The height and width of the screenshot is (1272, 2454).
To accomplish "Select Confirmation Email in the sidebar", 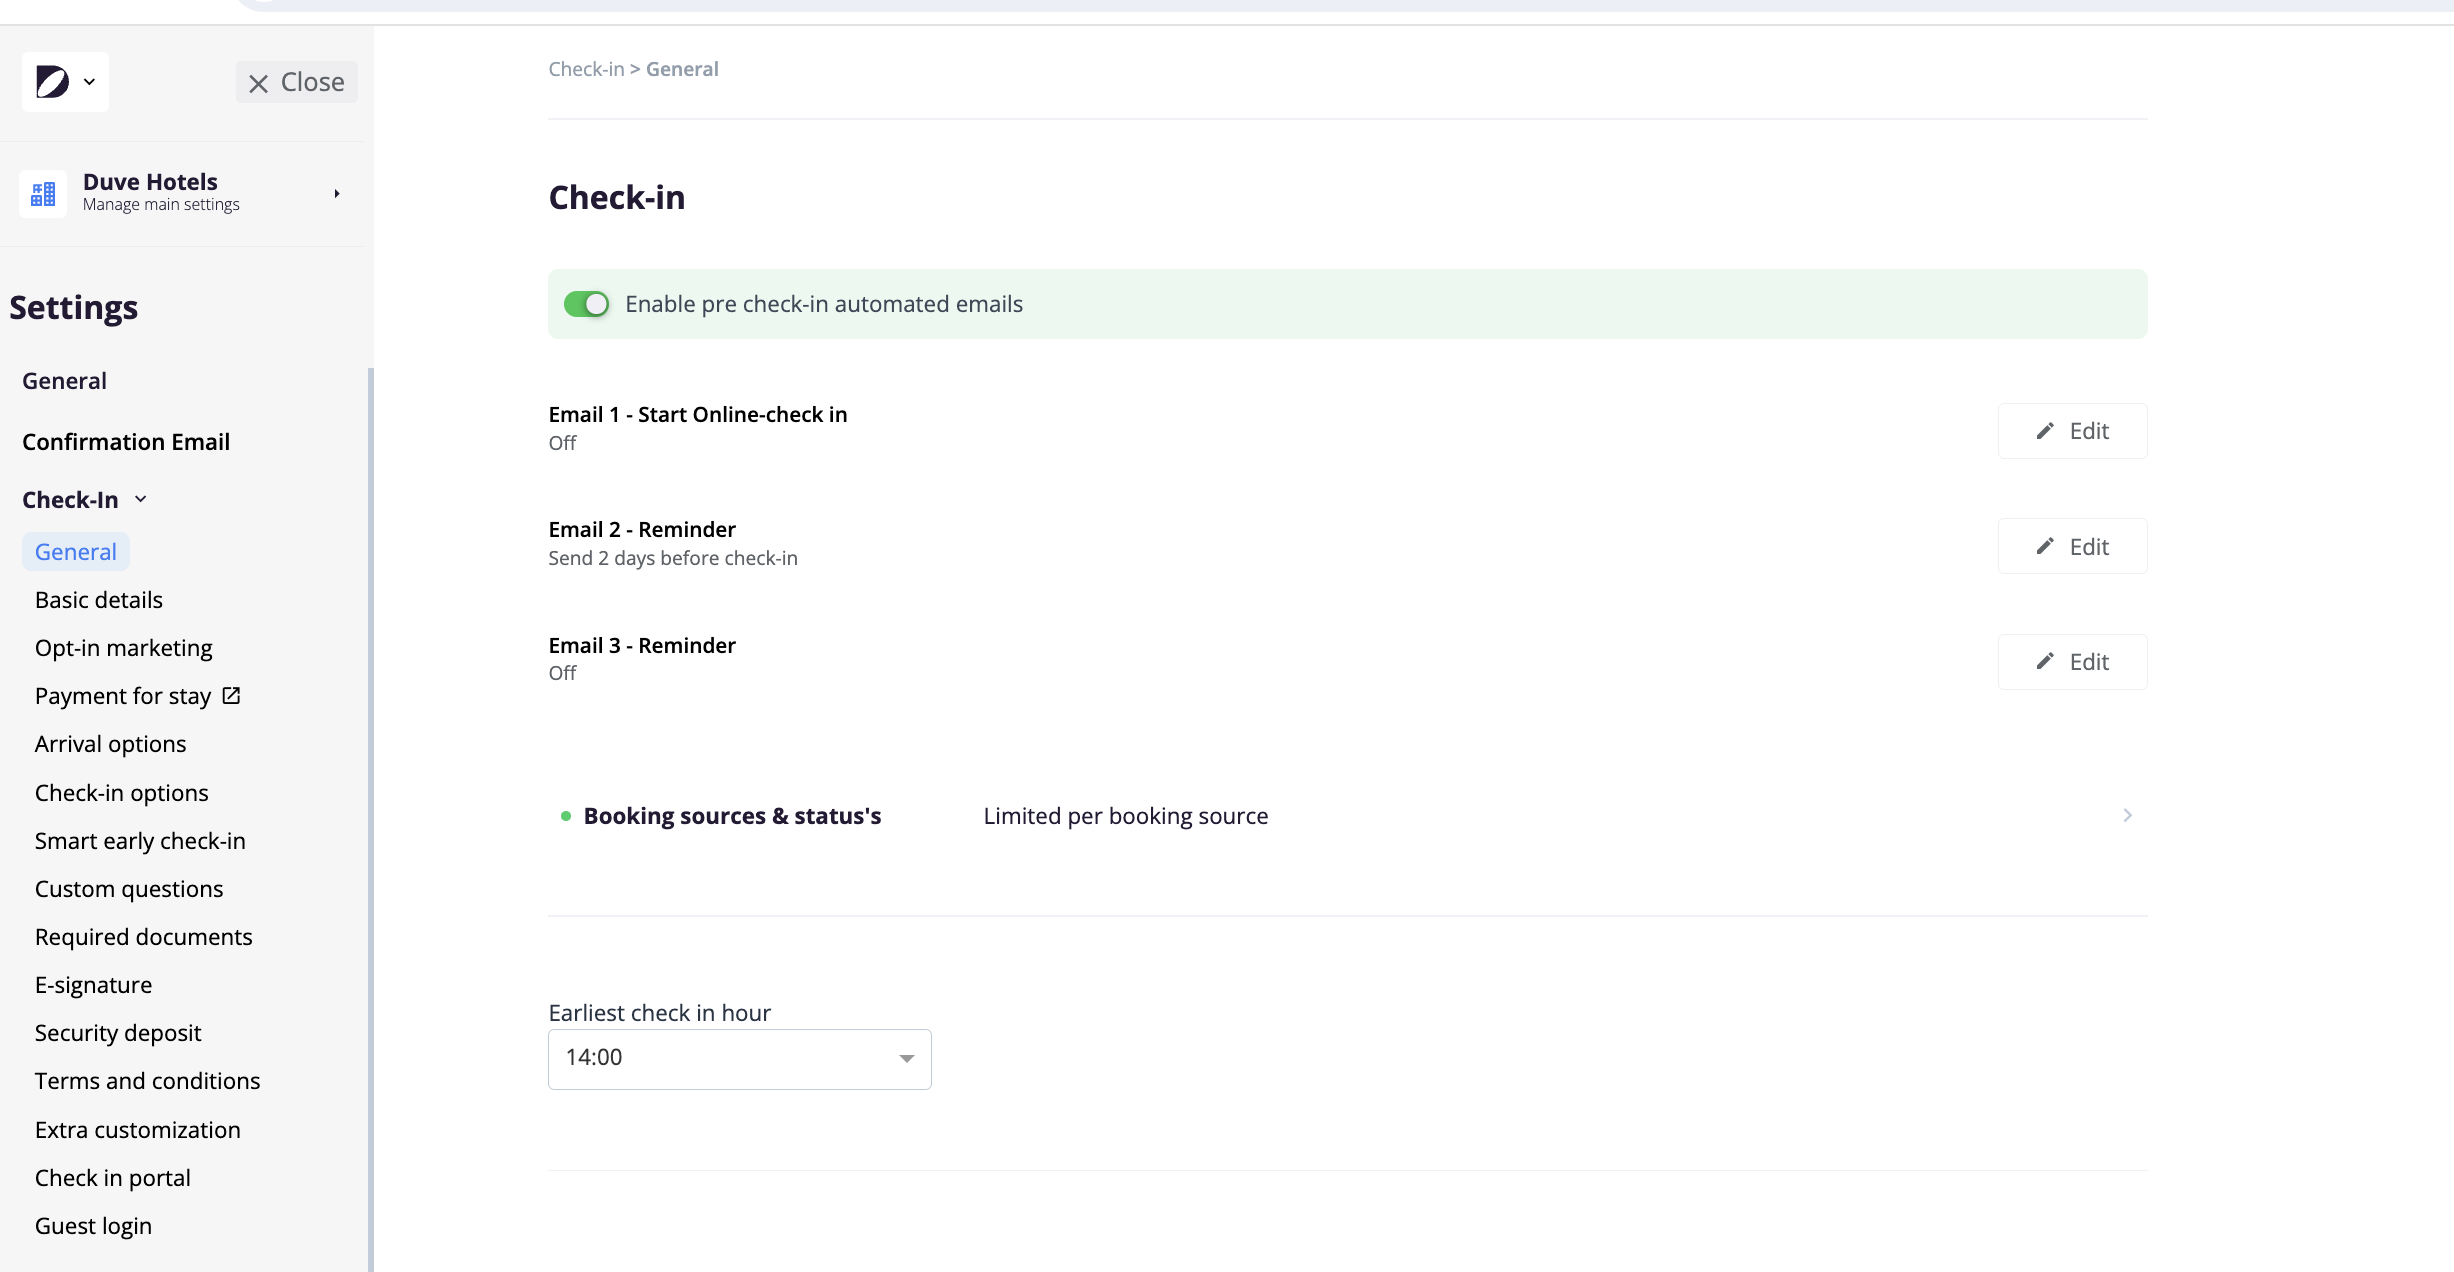I will 126,441.
